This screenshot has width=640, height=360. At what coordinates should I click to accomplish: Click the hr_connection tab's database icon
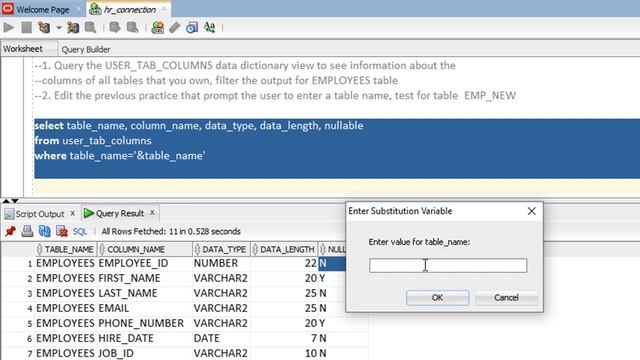click(95, 9)
